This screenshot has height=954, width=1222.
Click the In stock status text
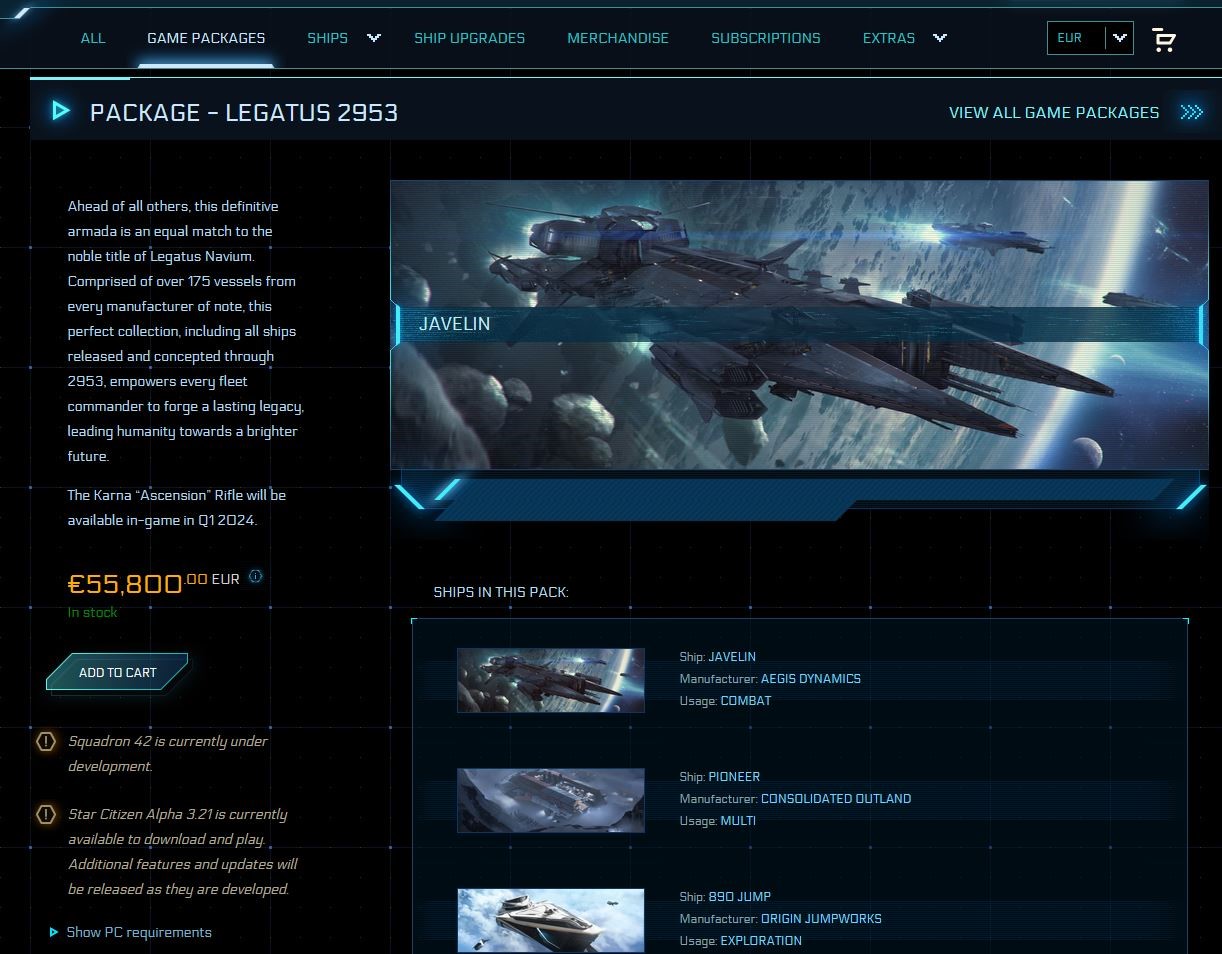point(92,612)
